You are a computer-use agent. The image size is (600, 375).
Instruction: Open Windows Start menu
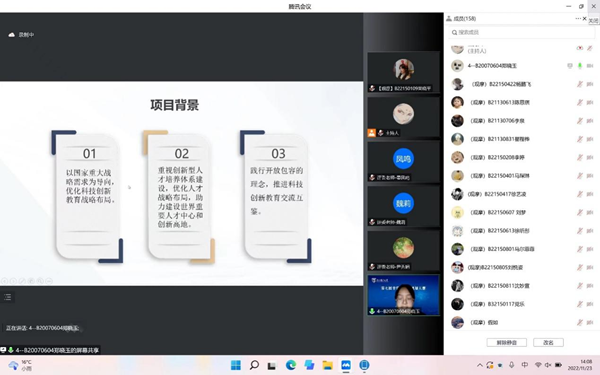[236, 365]
